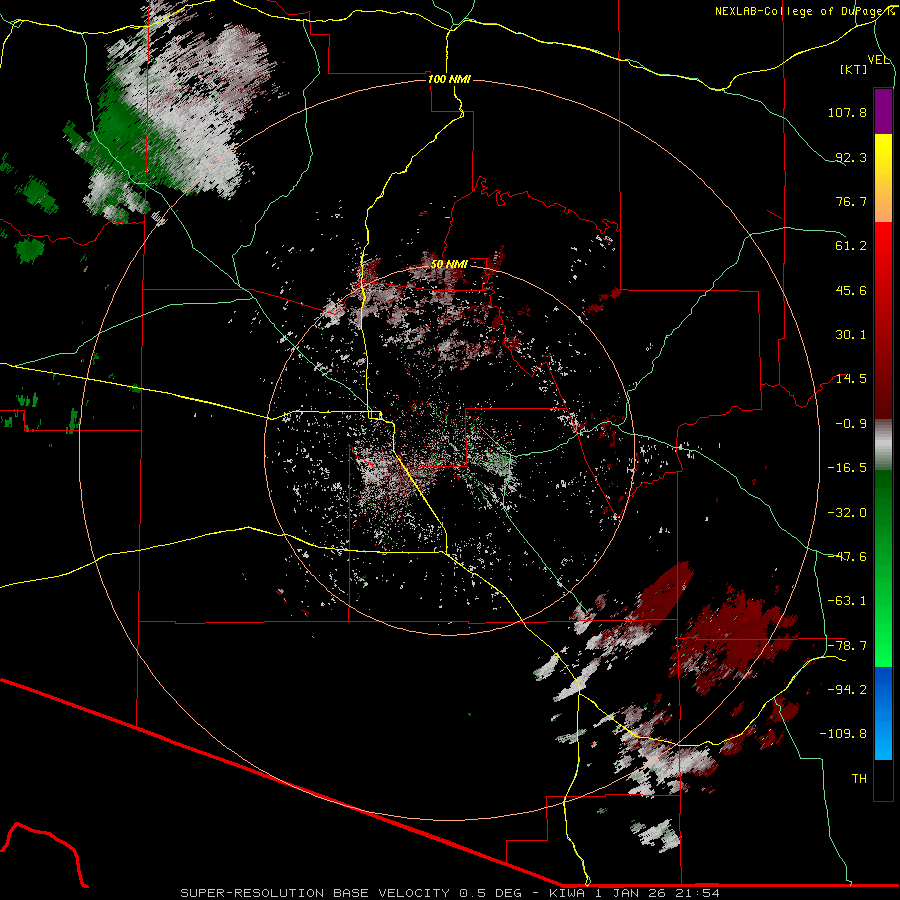Select the -32.0 value on the velocity scale

[x=847, y=513]
